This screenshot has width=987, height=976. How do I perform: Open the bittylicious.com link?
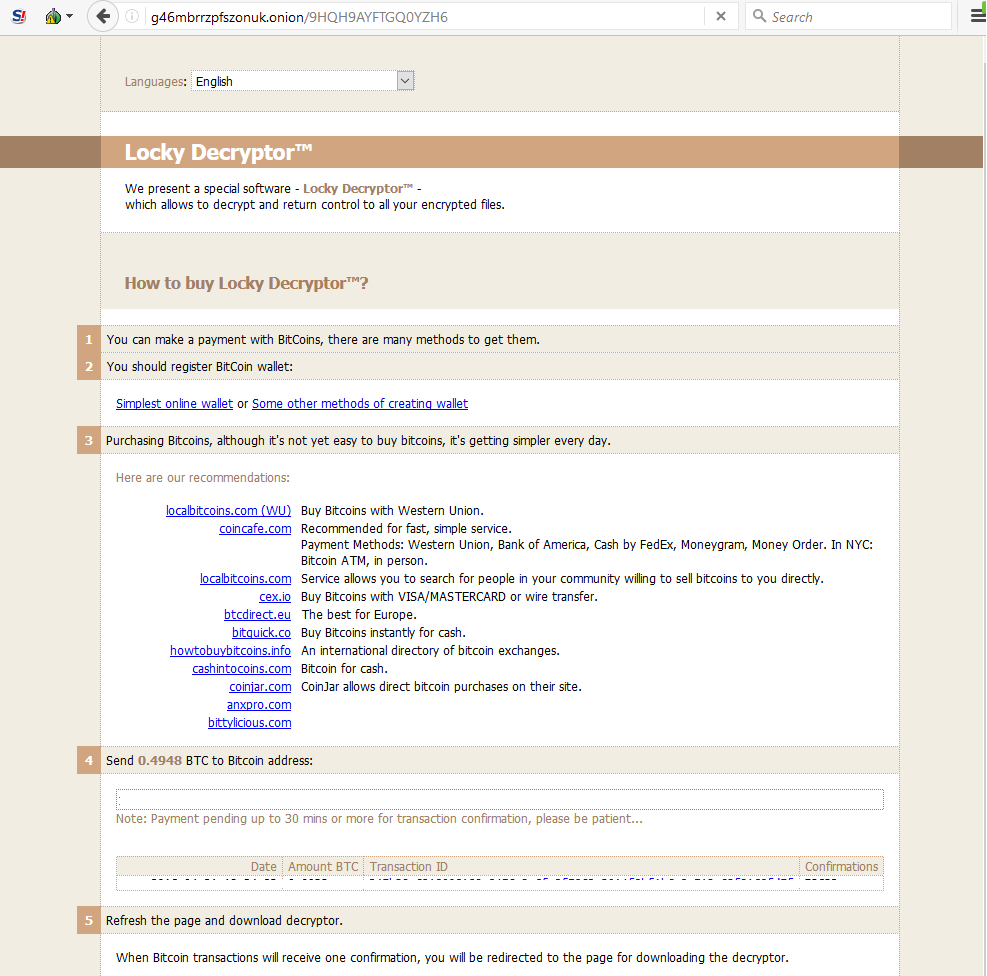(249, 722)
